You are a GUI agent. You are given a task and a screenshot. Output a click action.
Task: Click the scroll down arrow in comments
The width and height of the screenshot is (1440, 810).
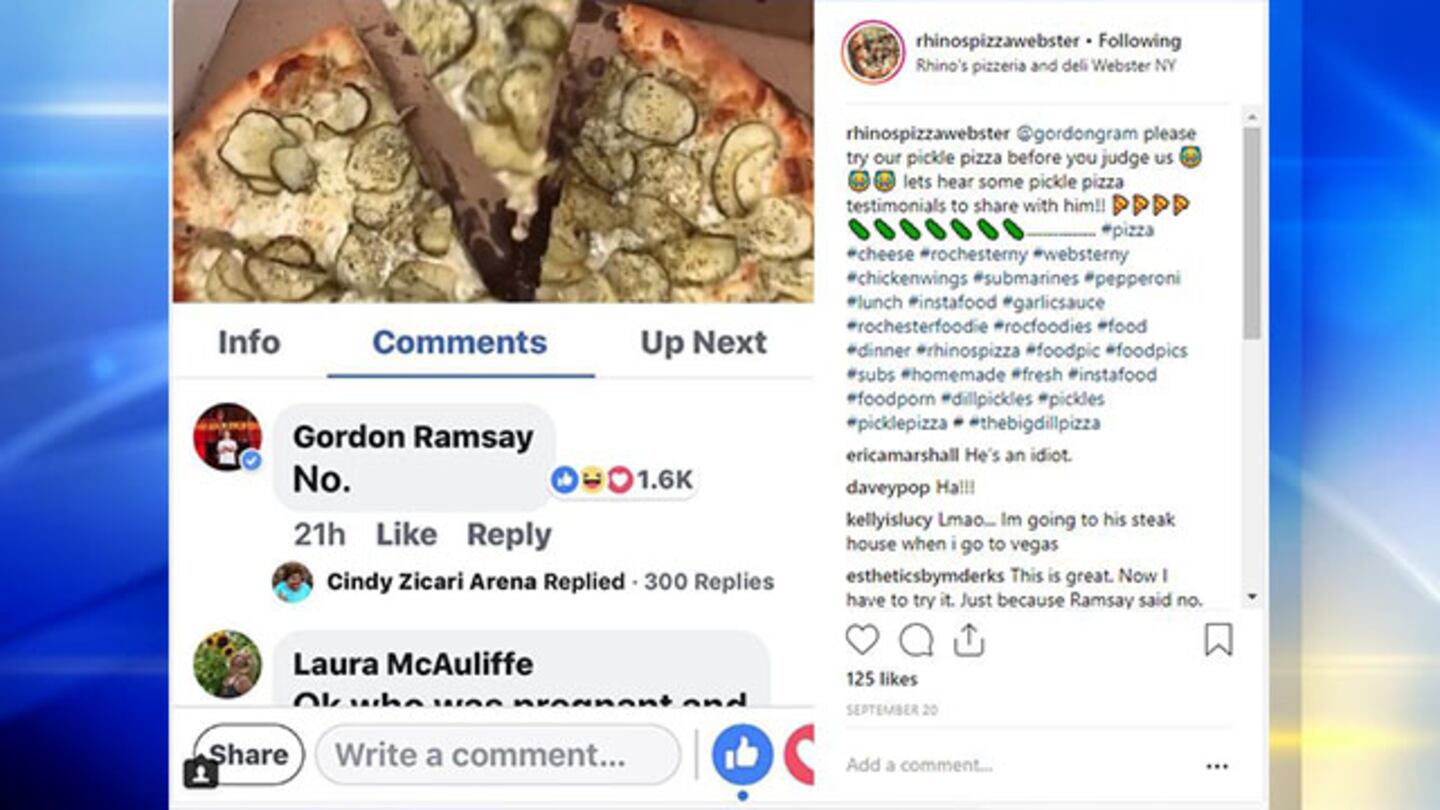tap(1252, 597)
